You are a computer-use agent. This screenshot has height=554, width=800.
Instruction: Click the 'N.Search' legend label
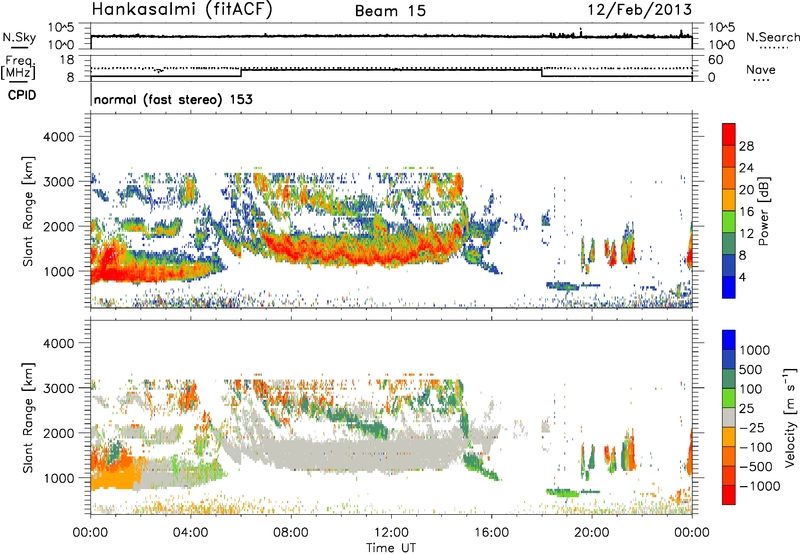pos(772,37)
